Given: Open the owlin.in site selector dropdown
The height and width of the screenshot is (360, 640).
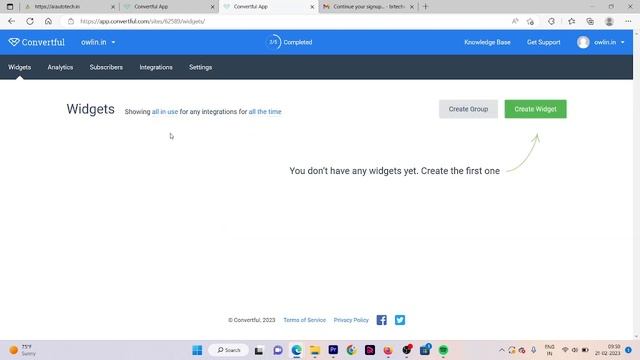Looking at the screenshot, I should (98, 42).
